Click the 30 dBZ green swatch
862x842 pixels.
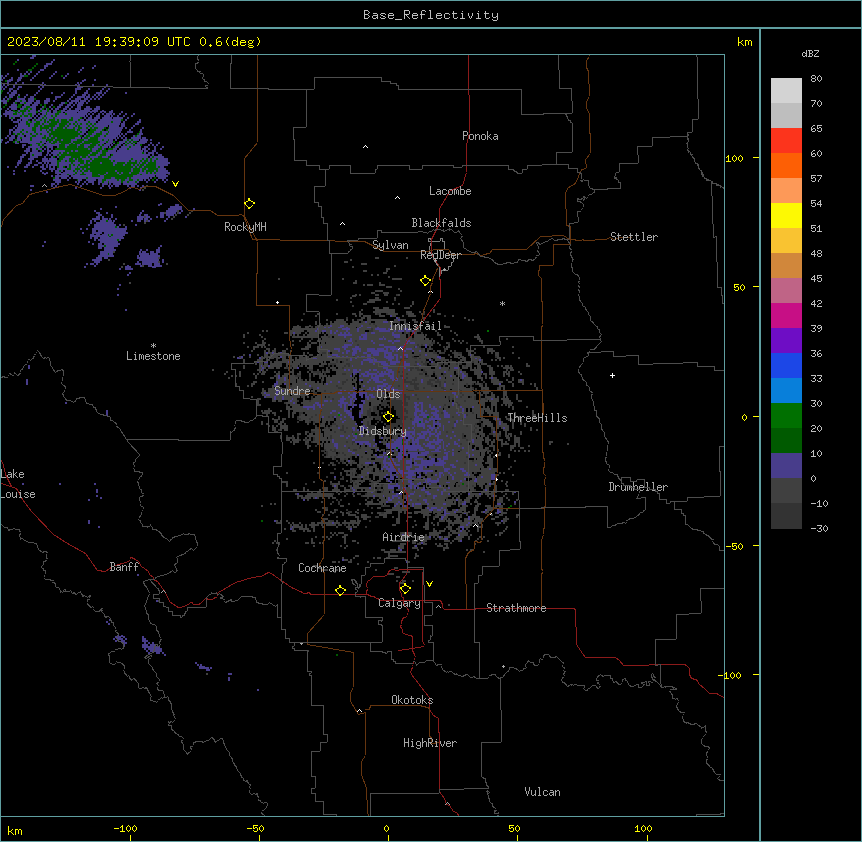pos(786,416)
